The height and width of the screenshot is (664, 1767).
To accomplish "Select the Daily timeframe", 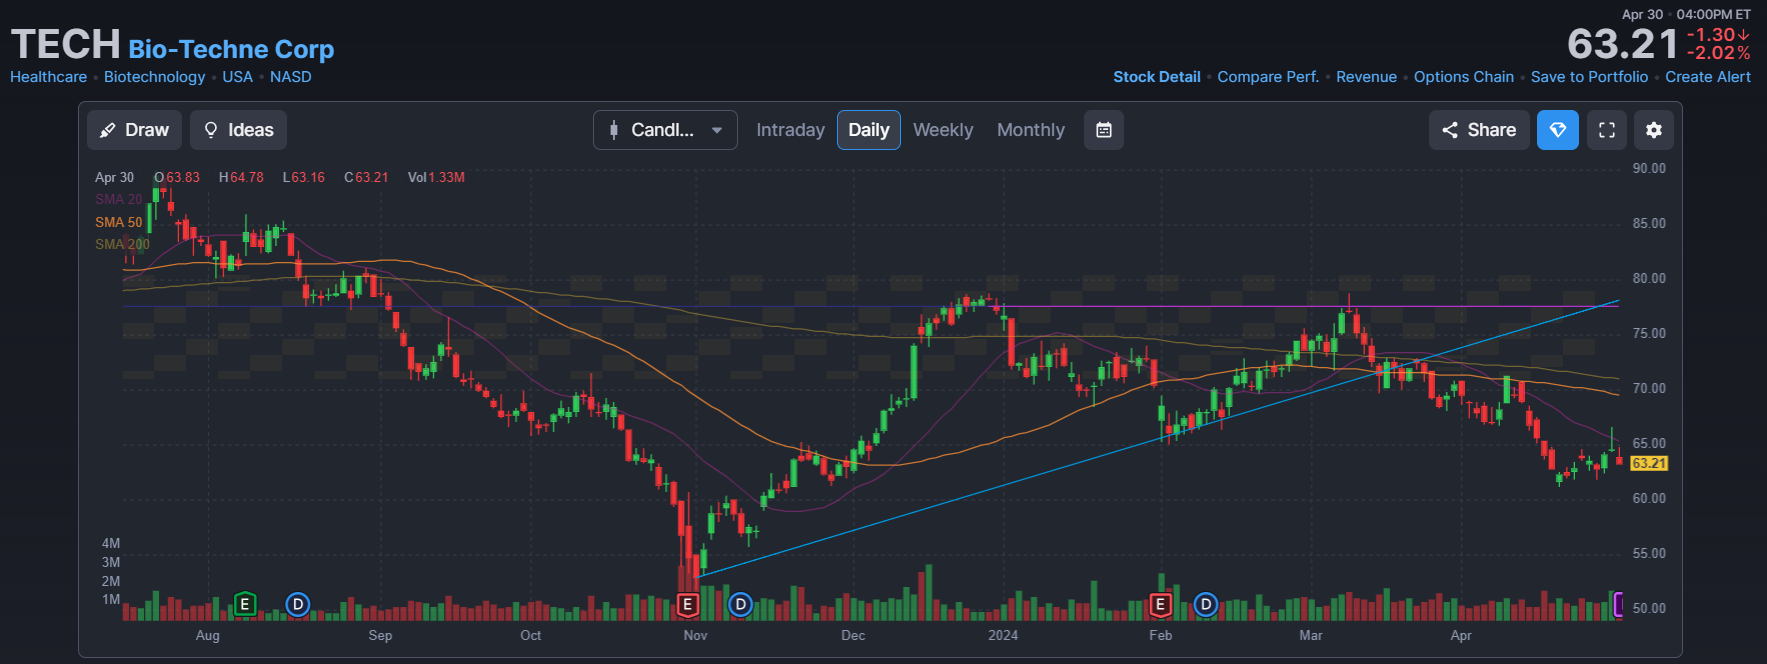I will pos(869,130).
